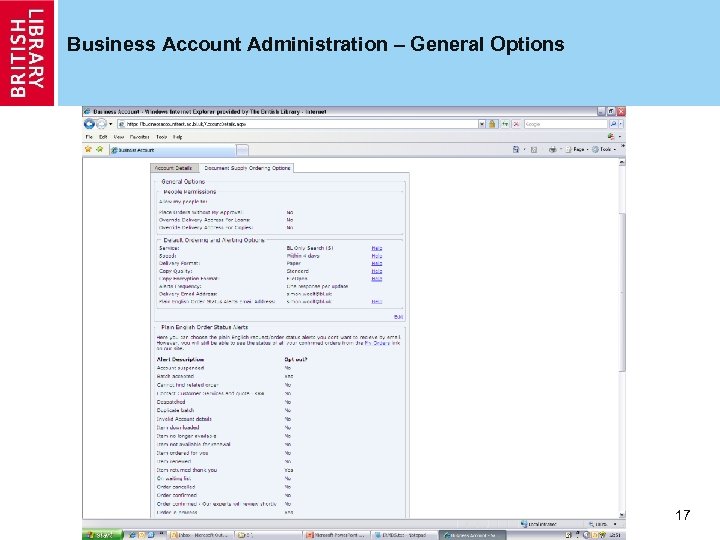The width and height of the screenshot is (720, 540).
Task: Open the search provider dropdown arrow
Action: pos(621,124)
